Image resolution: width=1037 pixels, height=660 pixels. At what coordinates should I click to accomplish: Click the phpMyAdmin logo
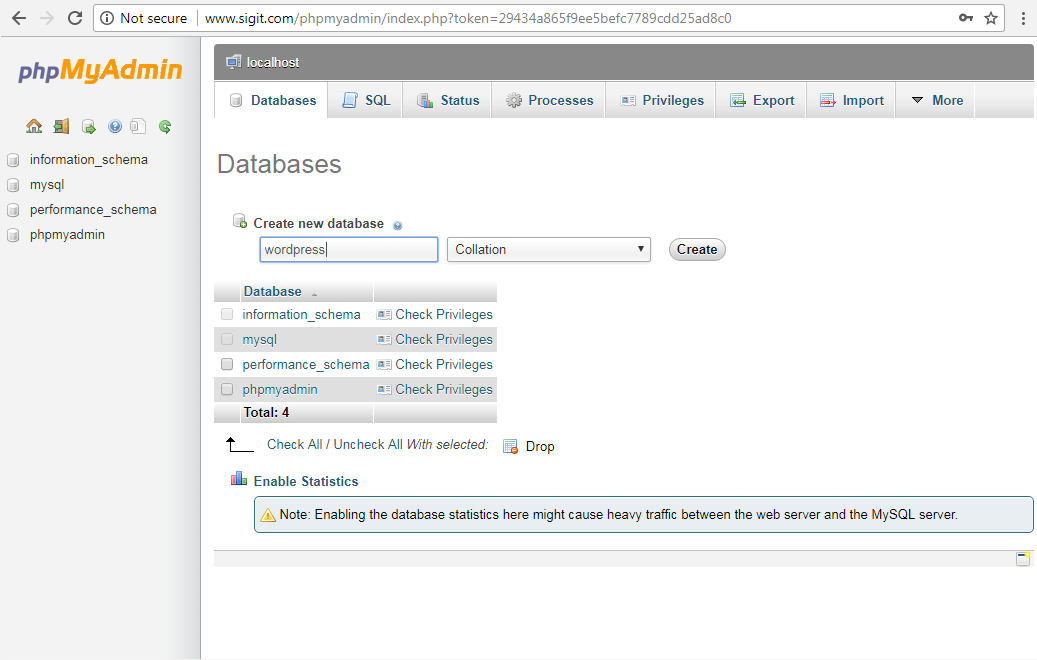coord(100,70)
